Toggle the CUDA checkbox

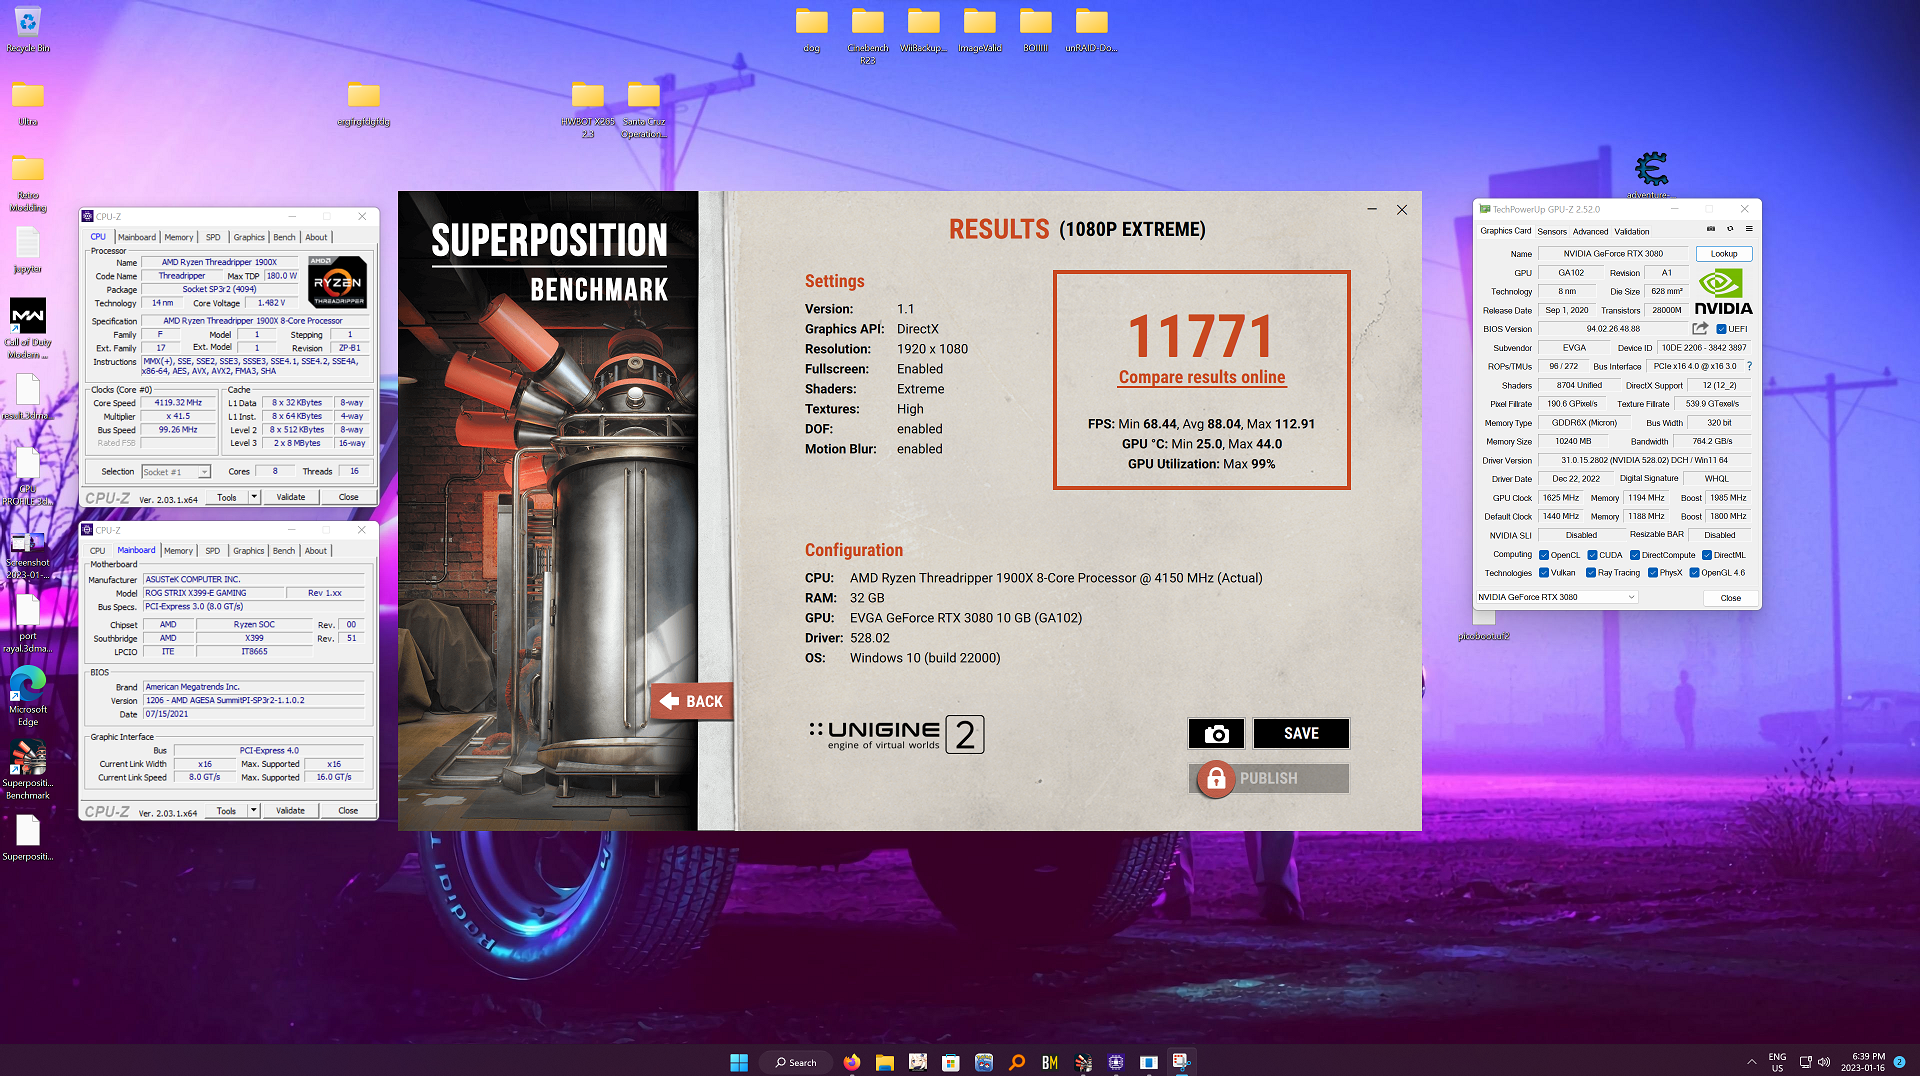1592,555
